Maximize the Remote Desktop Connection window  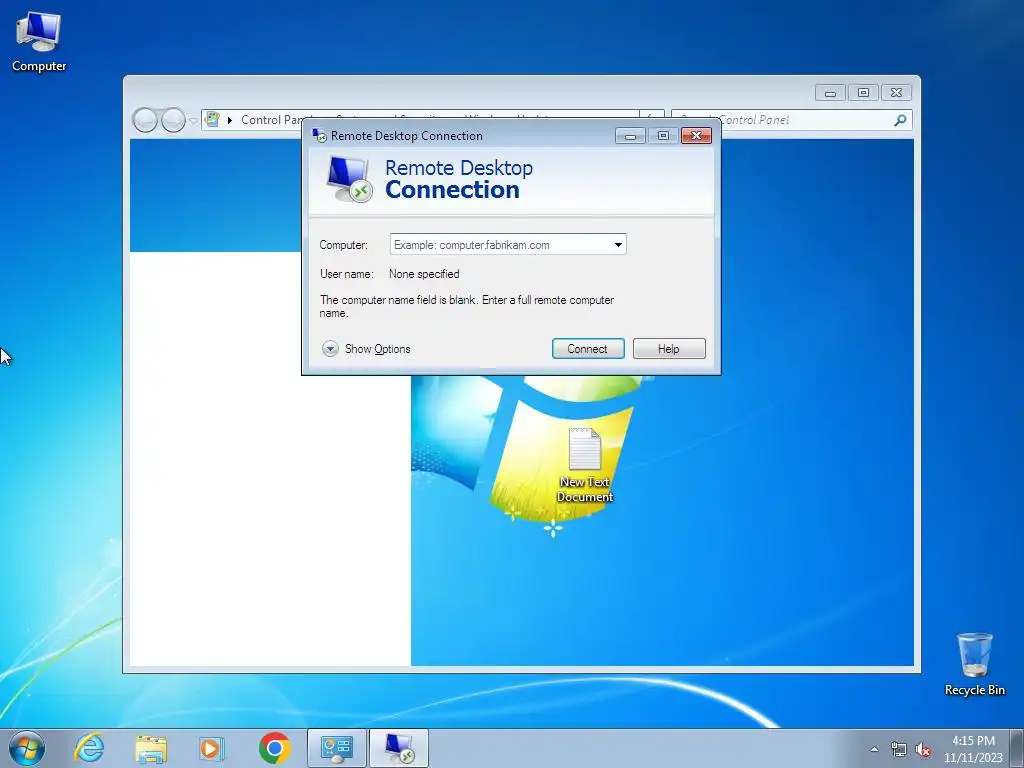click(x=663, y=136)
